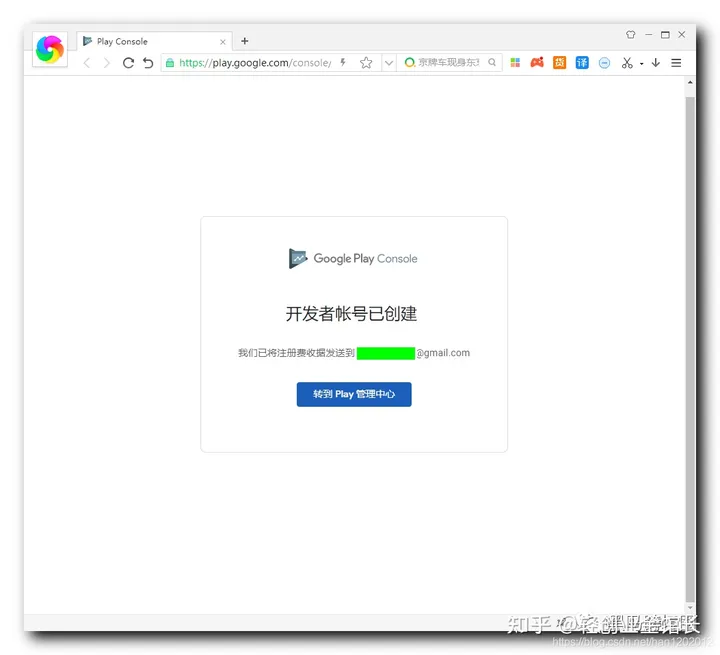The height and width of the screenshot is (655, 720).
Task: Click the search magnifier icon
Action: click(492, 62)
